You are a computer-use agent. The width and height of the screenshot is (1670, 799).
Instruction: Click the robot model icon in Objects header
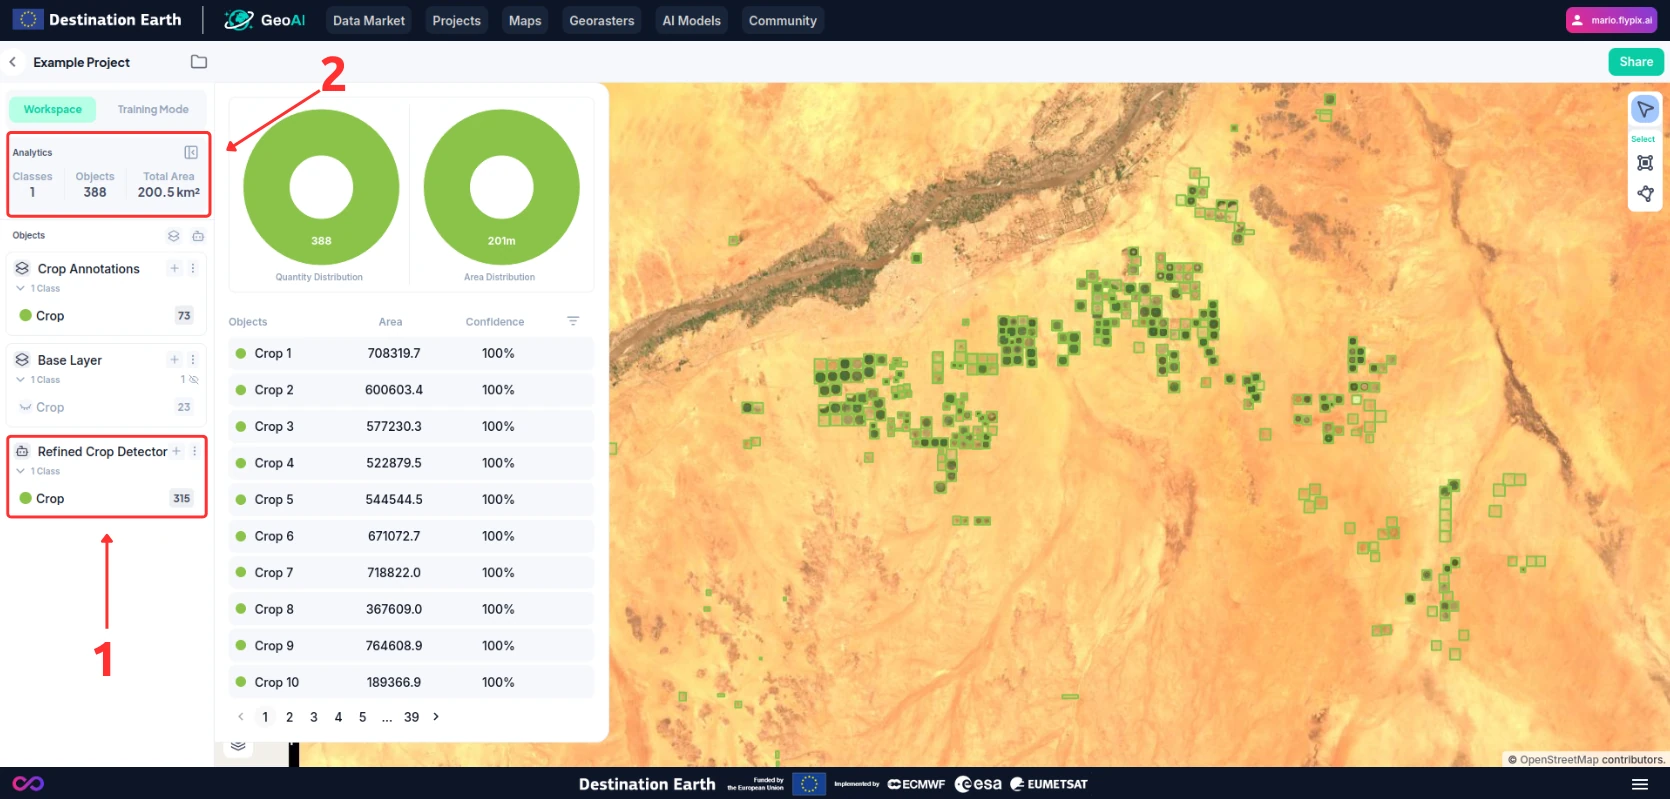198,236
